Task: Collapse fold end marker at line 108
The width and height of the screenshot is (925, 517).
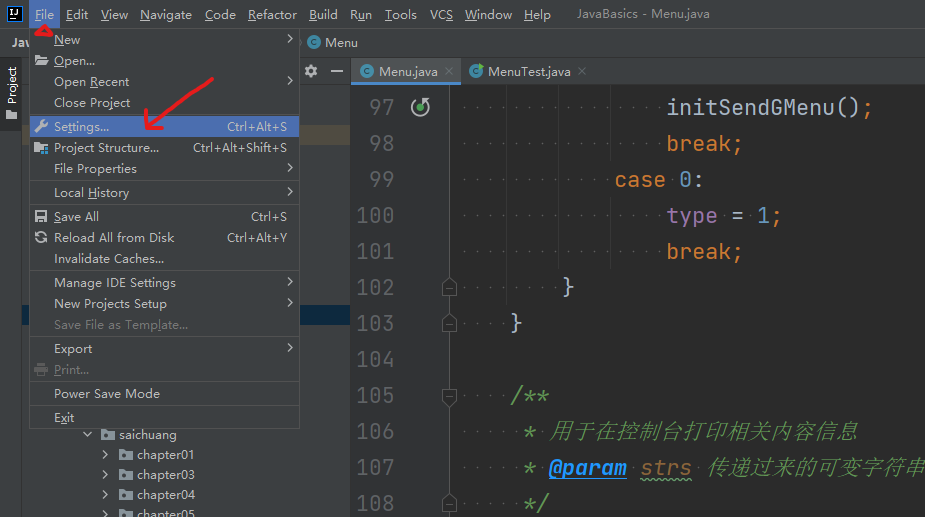Action: (450, 503)
